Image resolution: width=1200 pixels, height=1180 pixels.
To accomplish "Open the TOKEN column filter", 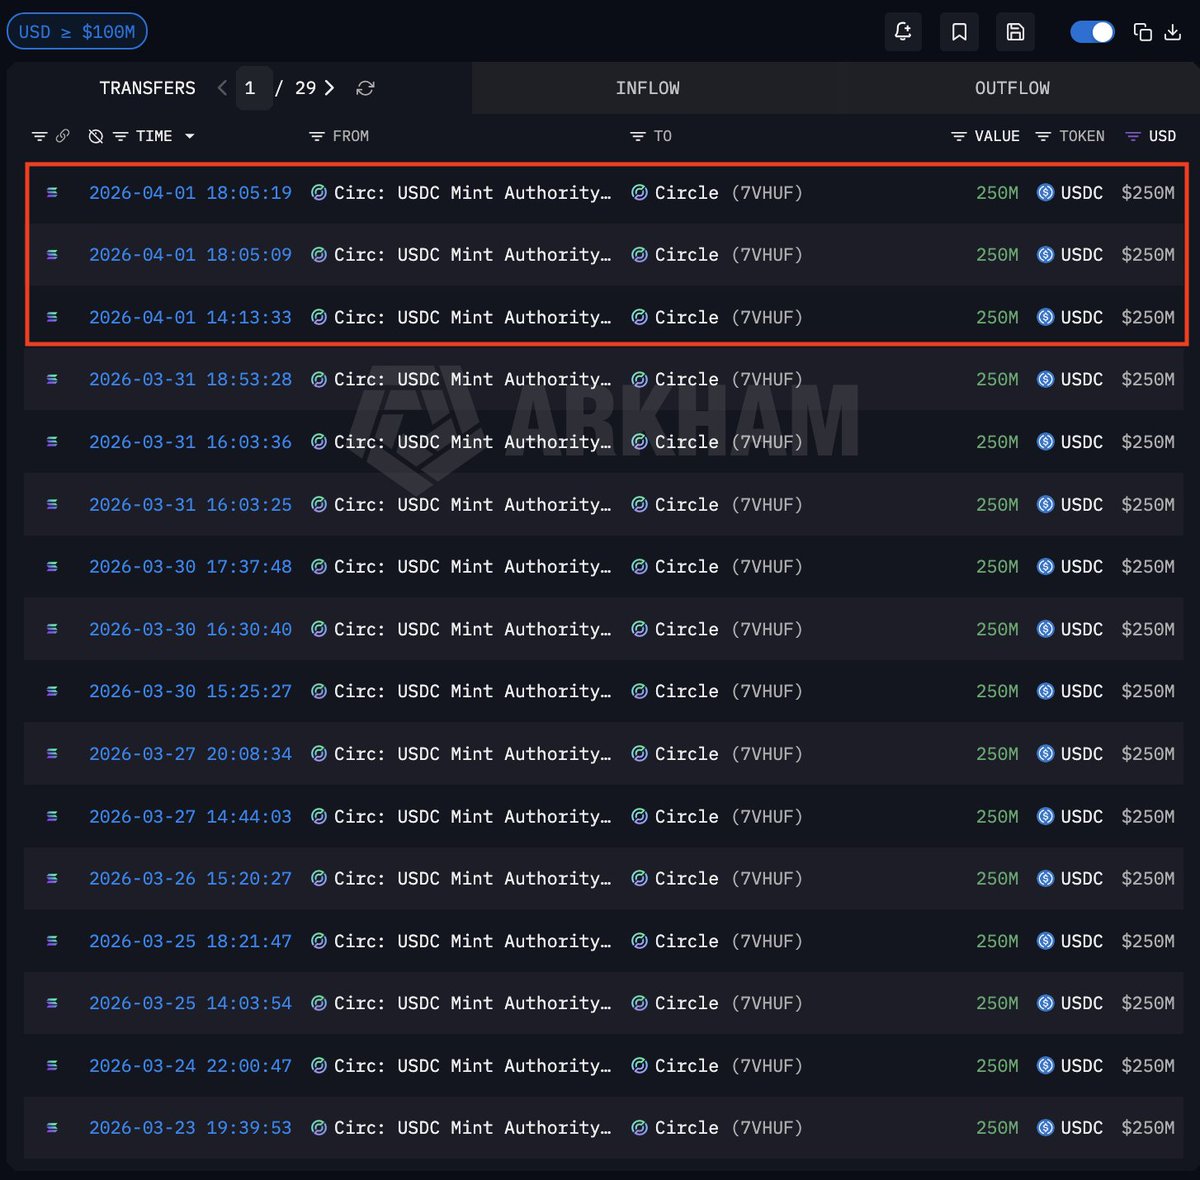I will [1043, 136].
